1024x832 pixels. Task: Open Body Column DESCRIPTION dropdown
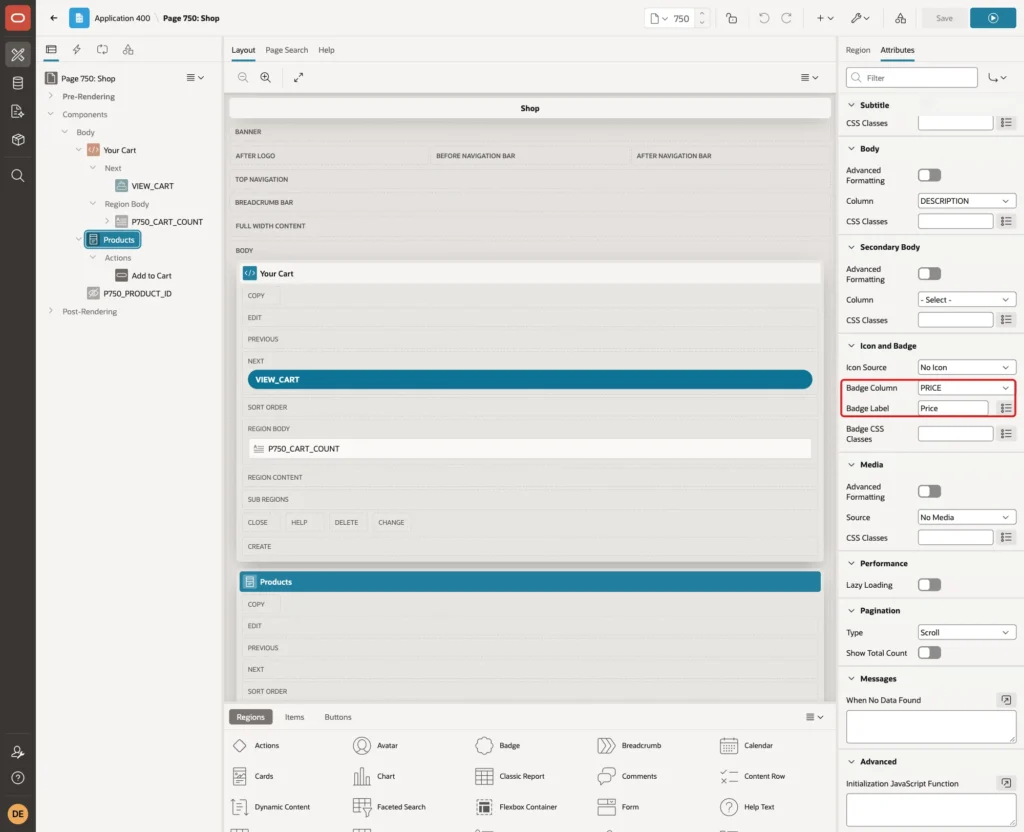(x=966, y=200)
